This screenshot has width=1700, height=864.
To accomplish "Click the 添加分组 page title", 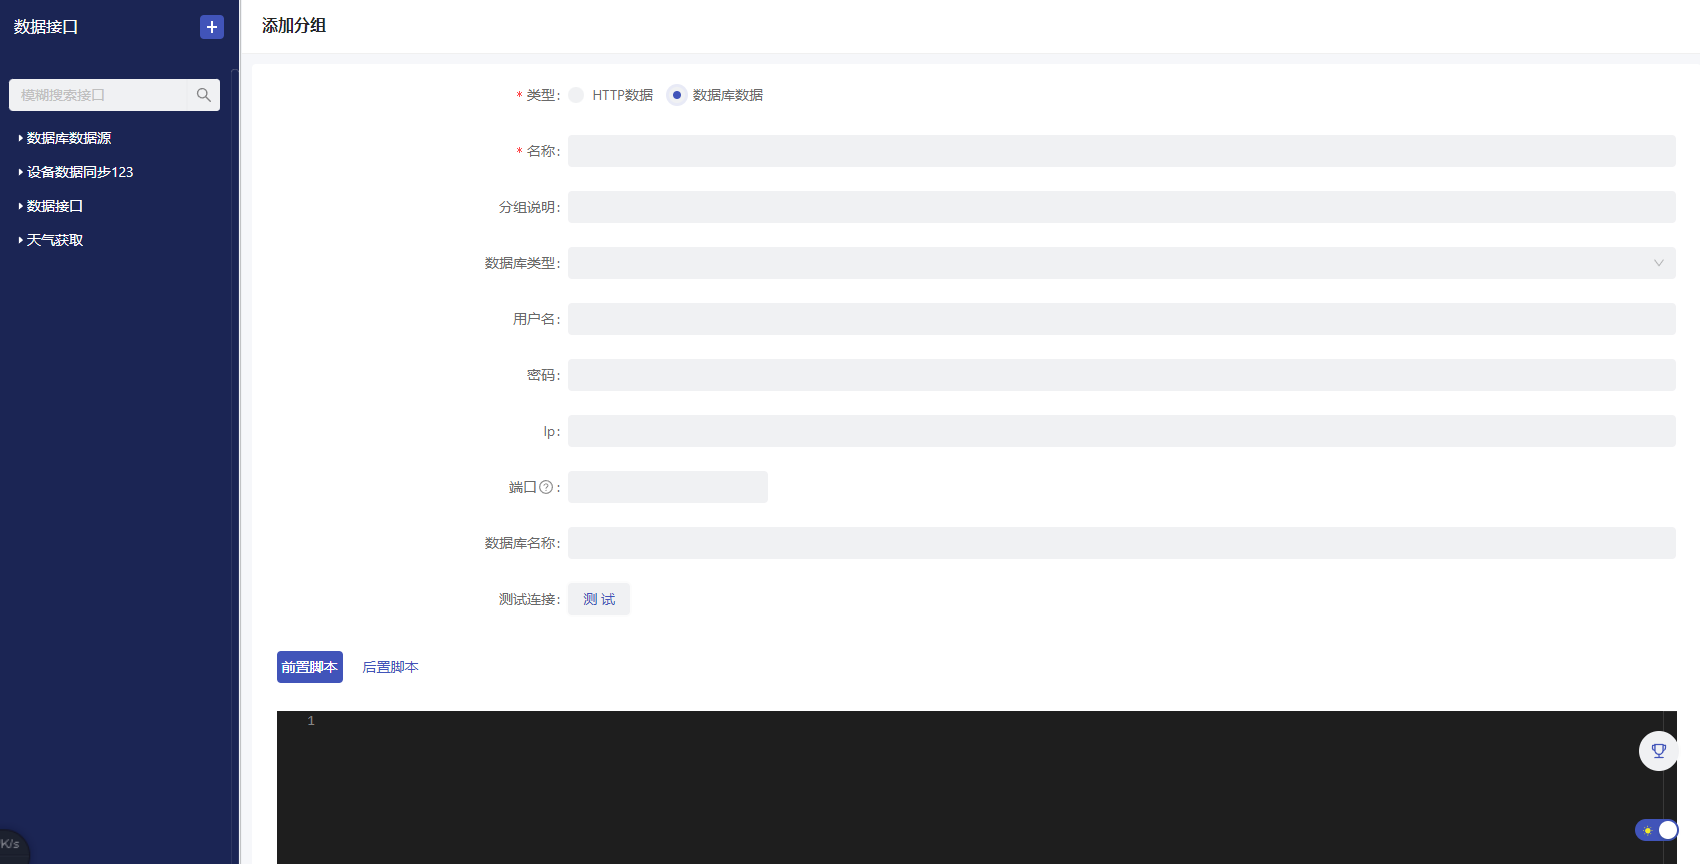I will (x=294, y=26).
